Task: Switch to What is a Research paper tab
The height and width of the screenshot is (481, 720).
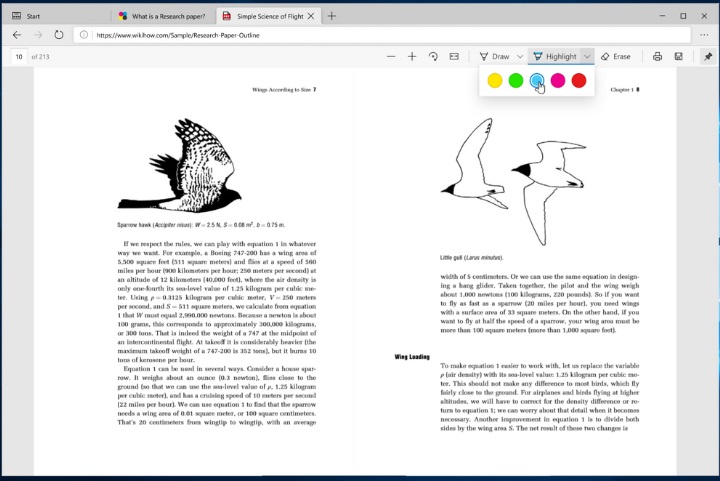Action: [163, 16]
